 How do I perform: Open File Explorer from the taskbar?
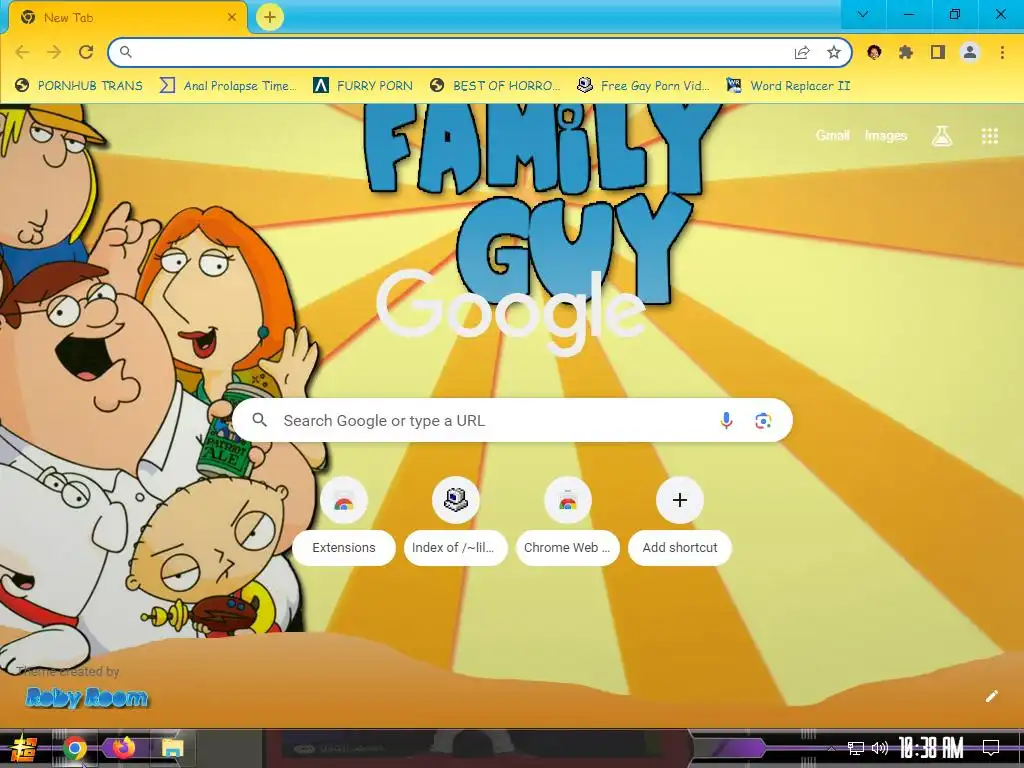[172, 748]
